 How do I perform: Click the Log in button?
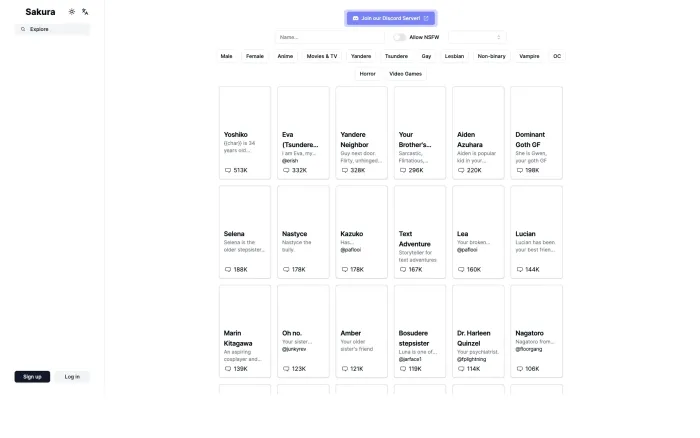point(72,377)
